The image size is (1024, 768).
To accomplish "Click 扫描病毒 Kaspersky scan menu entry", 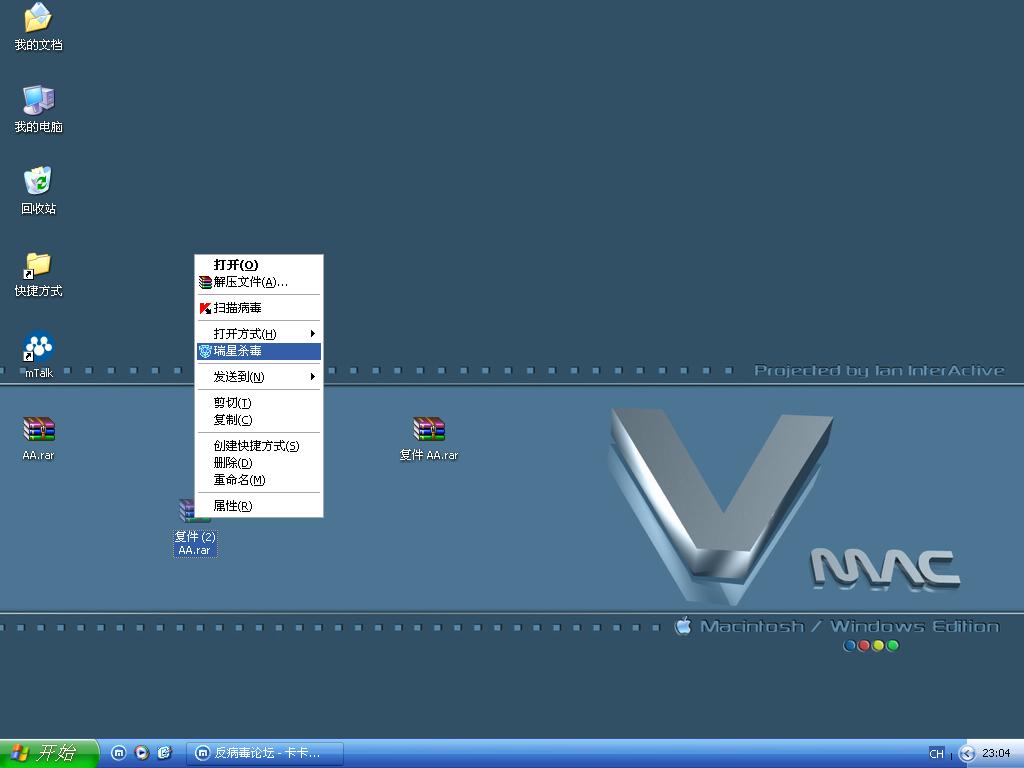I will coord(259,308).
